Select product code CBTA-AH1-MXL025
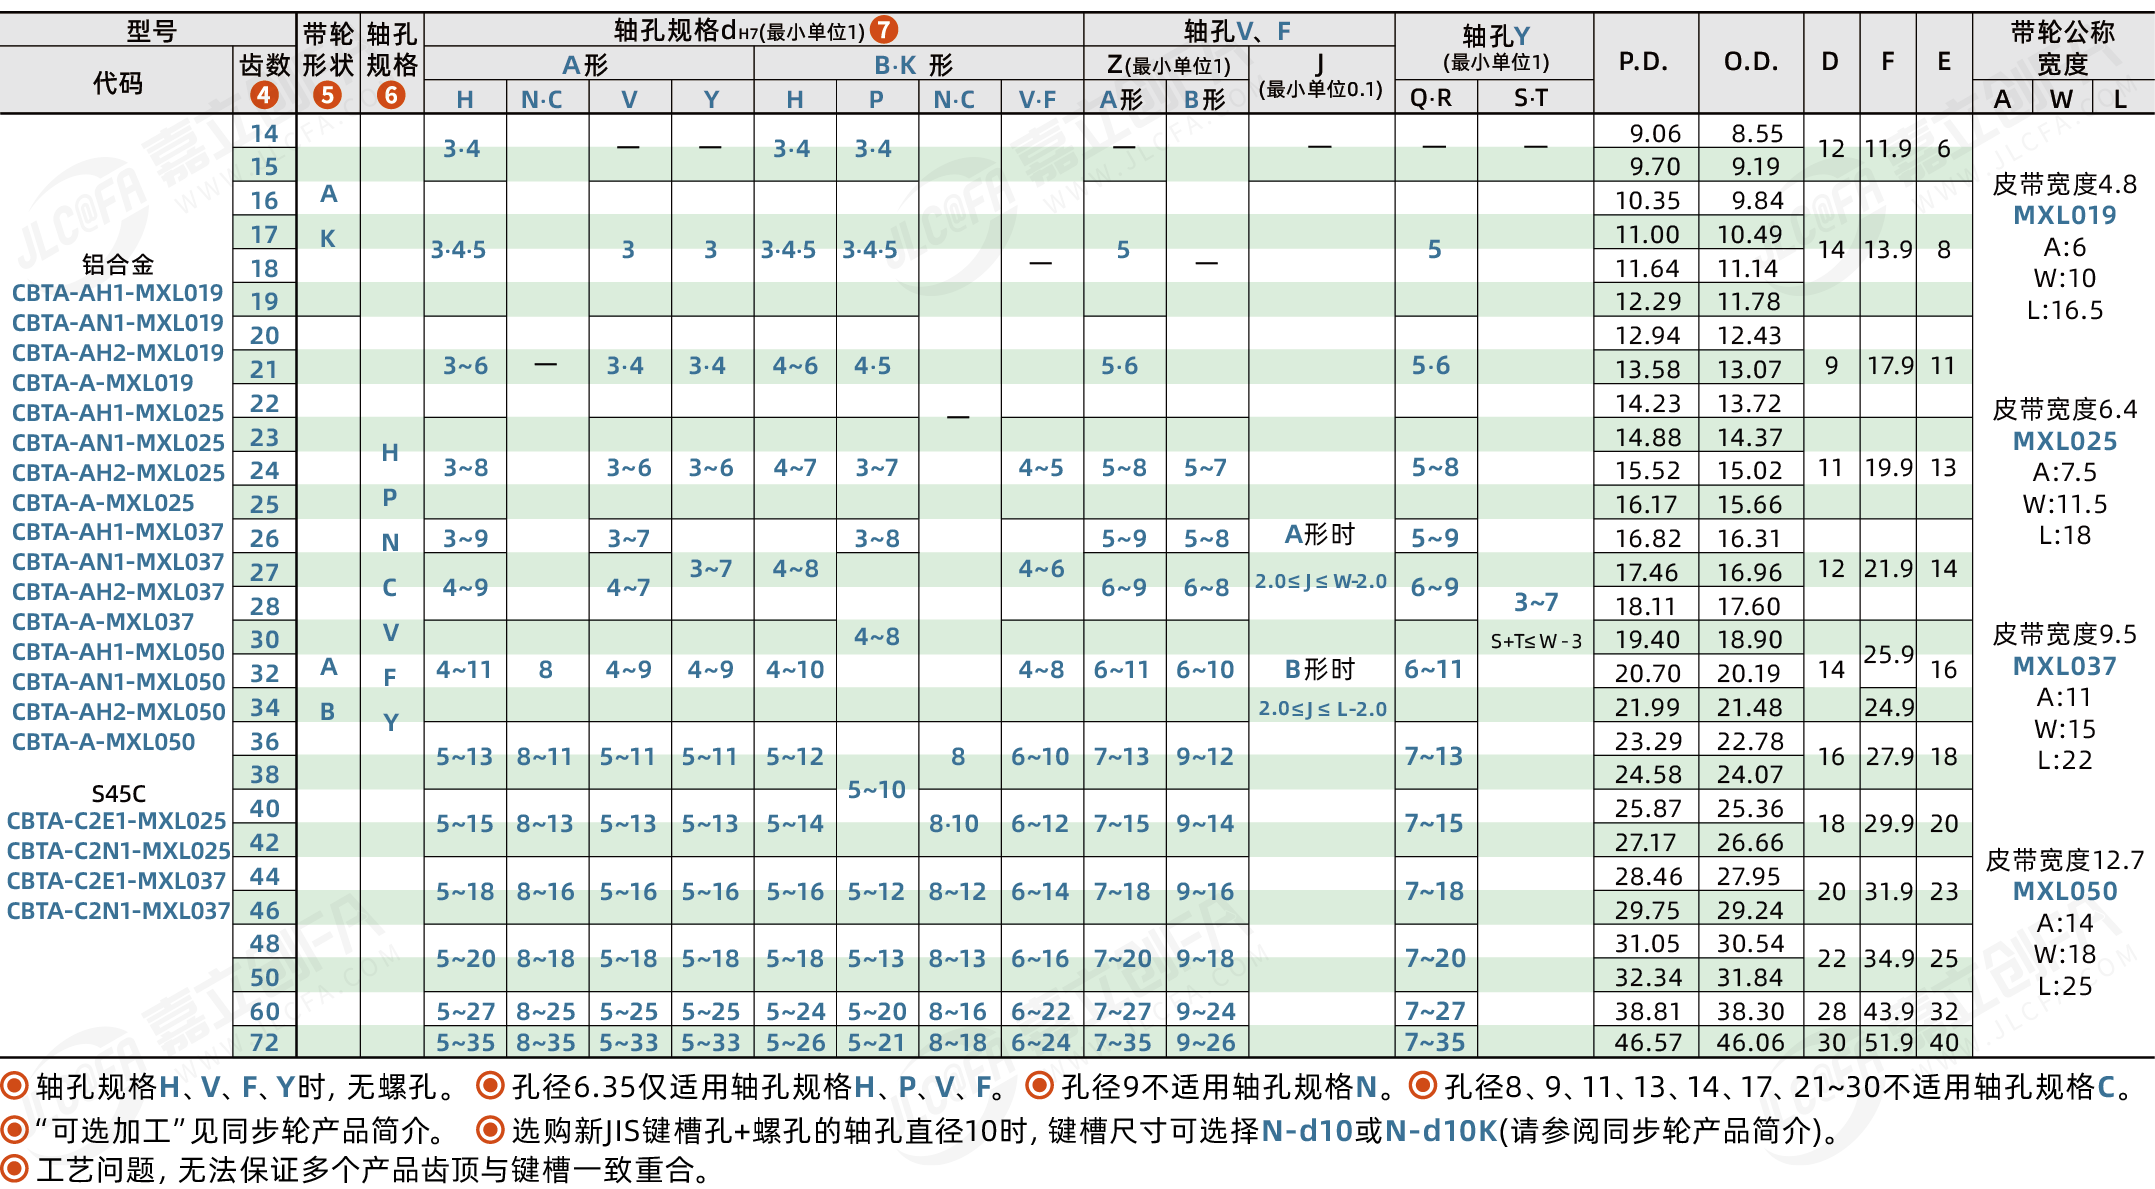This screenshot has height=1189, width=2155. tap(118, 413)
